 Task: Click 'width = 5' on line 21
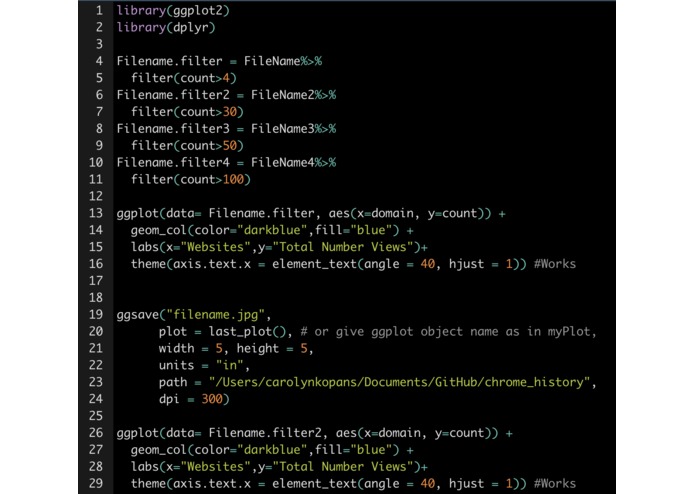(191, 349)
